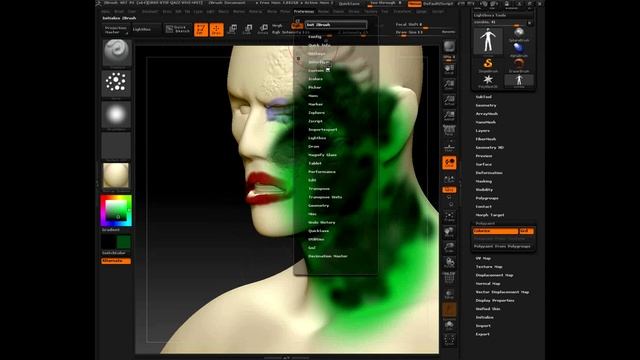Toggle Draw mode button

tap(217, 29)
